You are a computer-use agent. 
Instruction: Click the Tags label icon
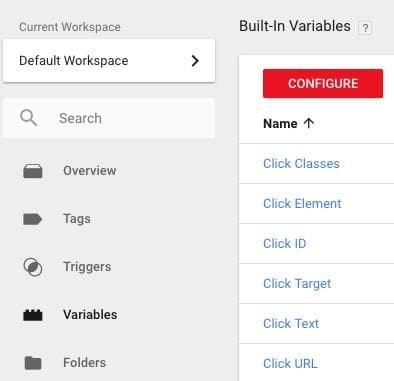click(x=32, y=219)
